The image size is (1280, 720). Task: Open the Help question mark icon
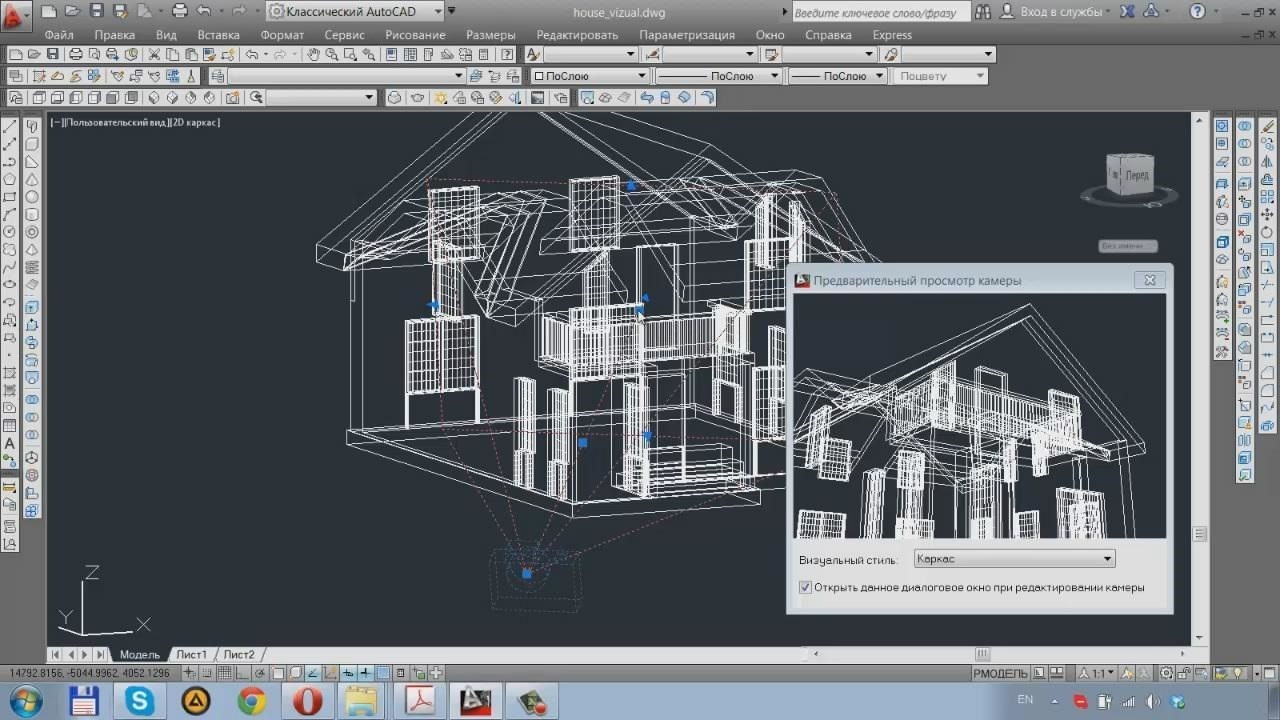pyautogui.click(x=1198, y=12)
